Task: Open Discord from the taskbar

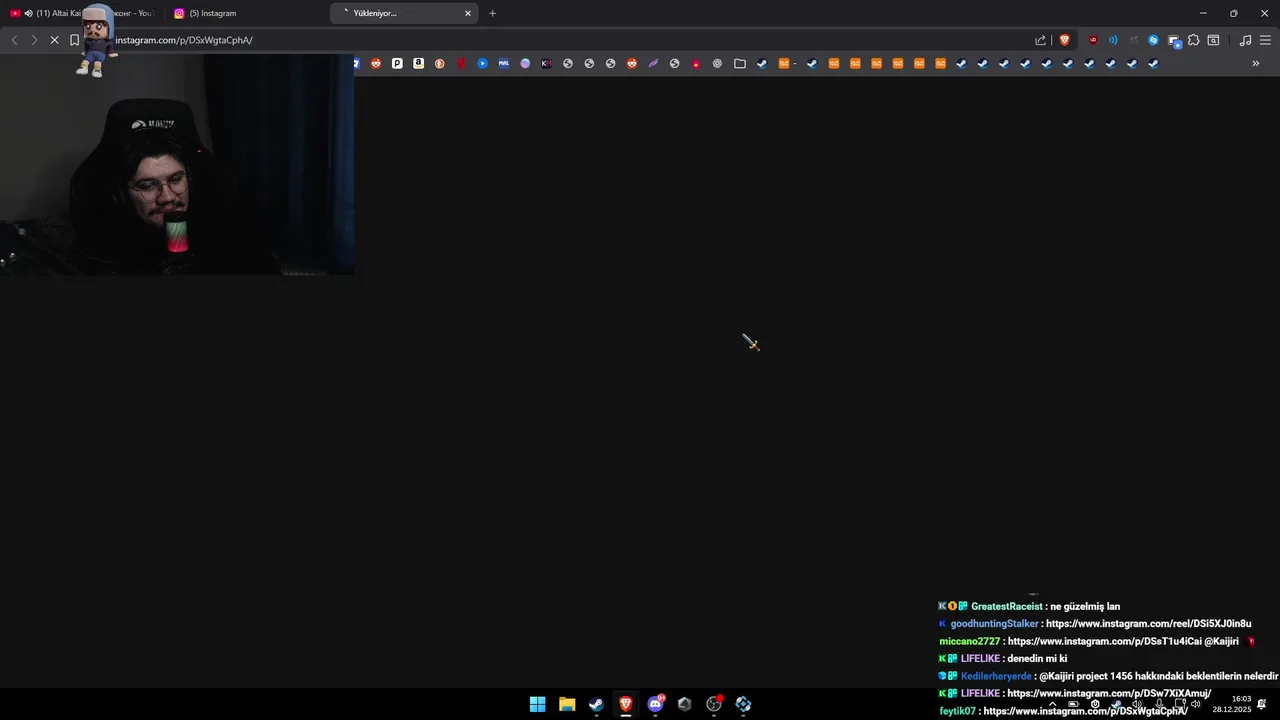Action: (655, 704)
